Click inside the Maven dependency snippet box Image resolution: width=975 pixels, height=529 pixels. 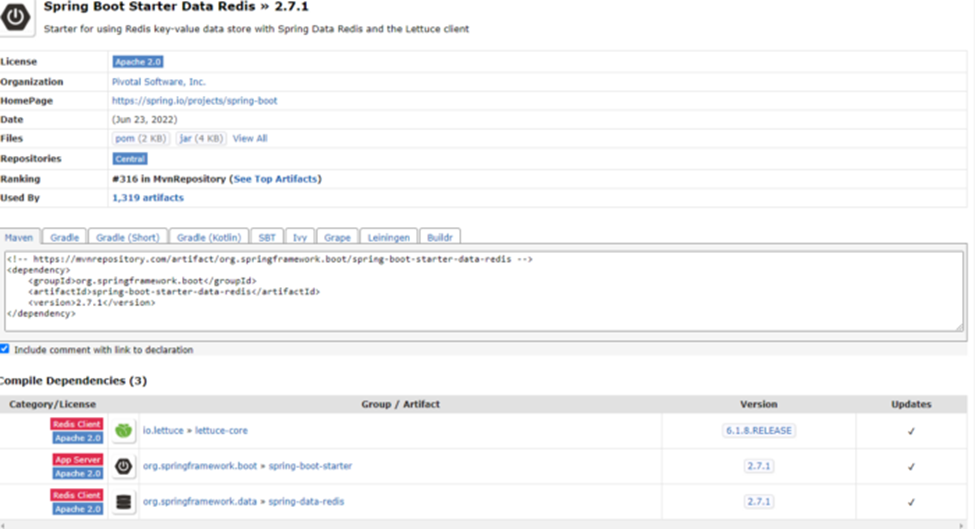pos(480,290)
